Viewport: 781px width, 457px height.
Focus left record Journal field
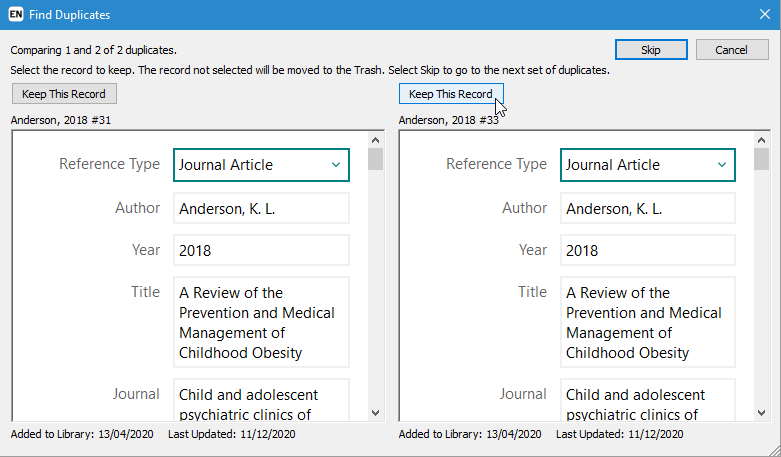point(261,404)
